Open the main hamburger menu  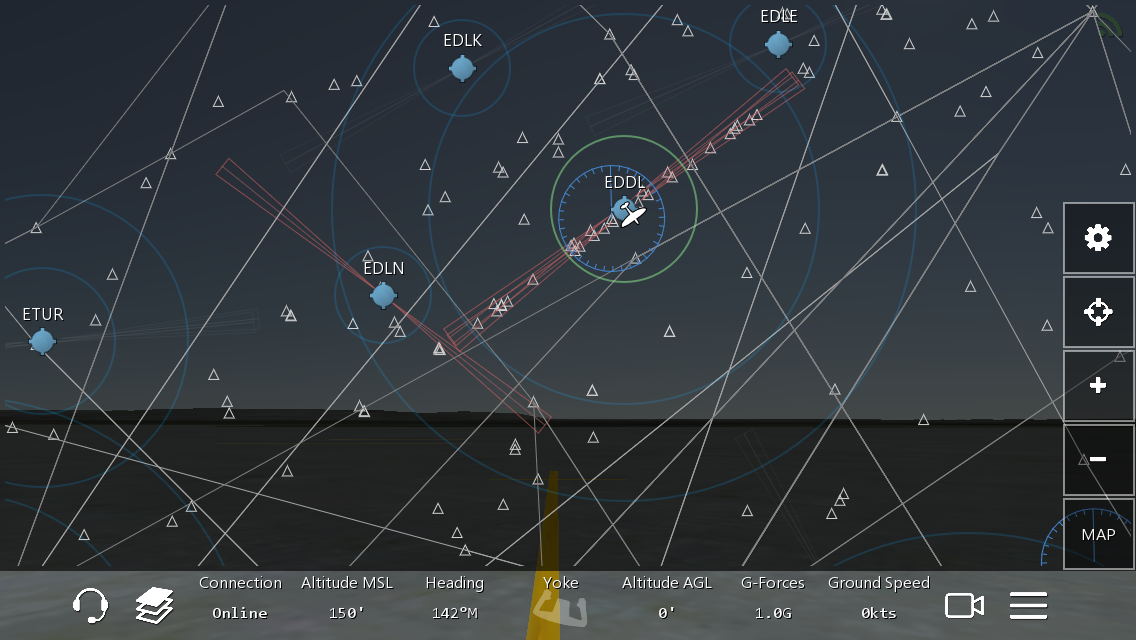1028,606
